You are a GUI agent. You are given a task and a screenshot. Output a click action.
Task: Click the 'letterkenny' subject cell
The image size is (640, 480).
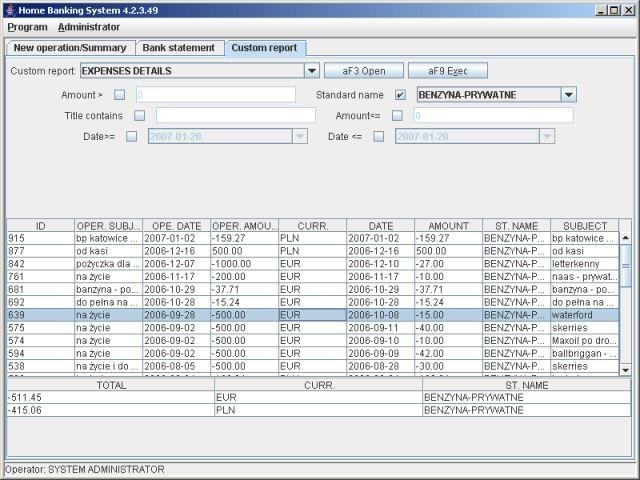point(585,264)
